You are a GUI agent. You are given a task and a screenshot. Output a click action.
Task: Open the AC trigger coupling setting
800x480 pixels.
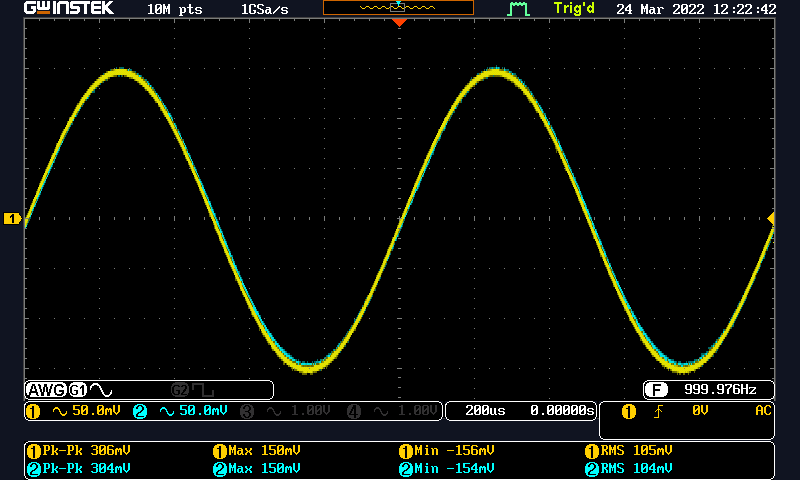click(762, 411)
